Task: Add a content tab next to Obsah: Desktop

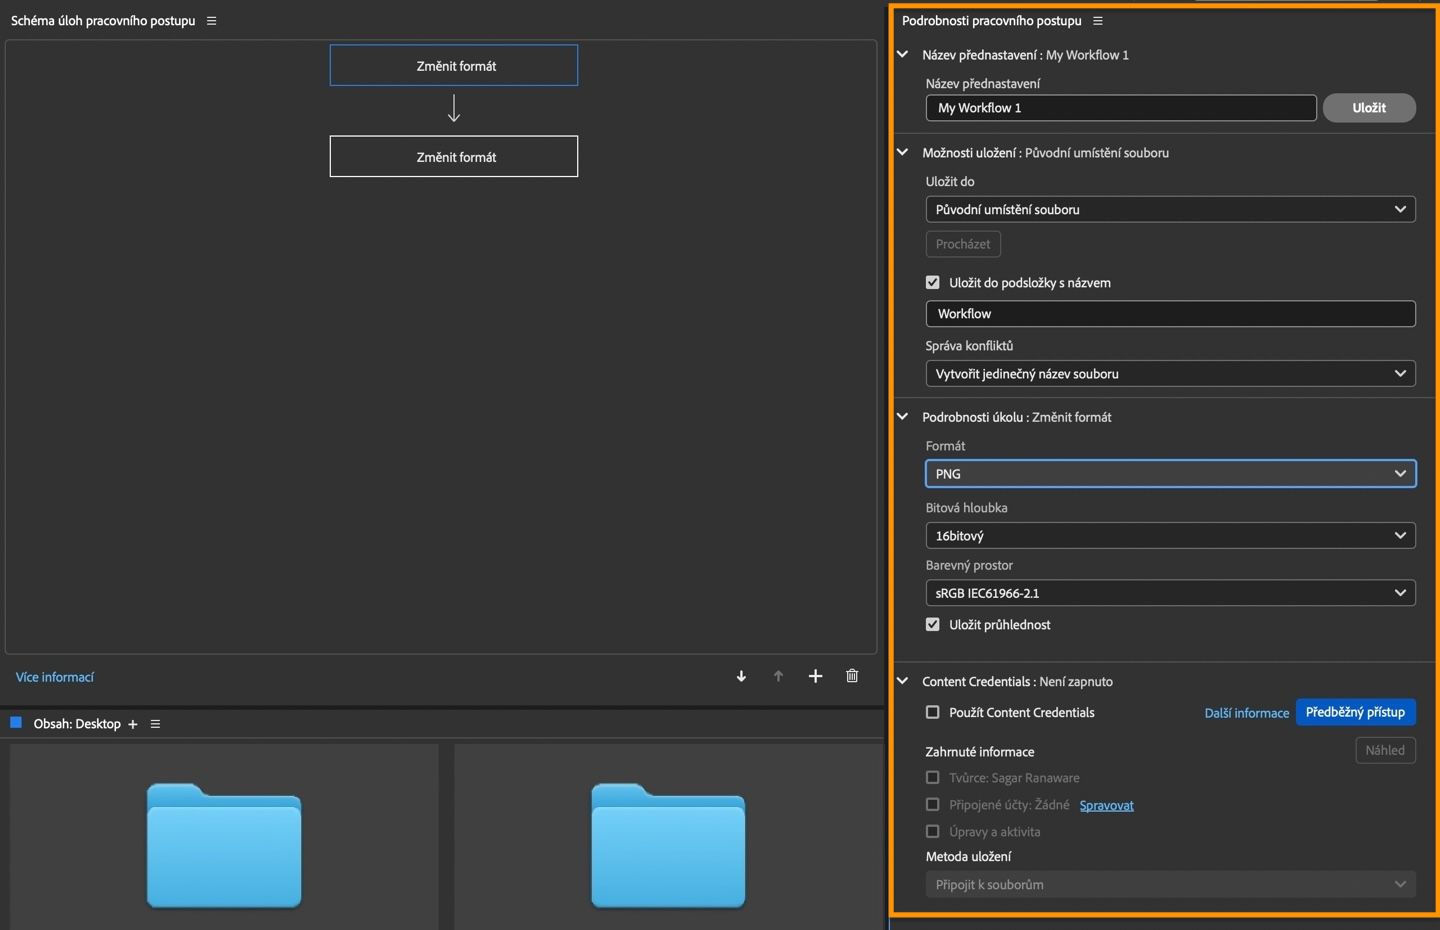Action: 133,724
